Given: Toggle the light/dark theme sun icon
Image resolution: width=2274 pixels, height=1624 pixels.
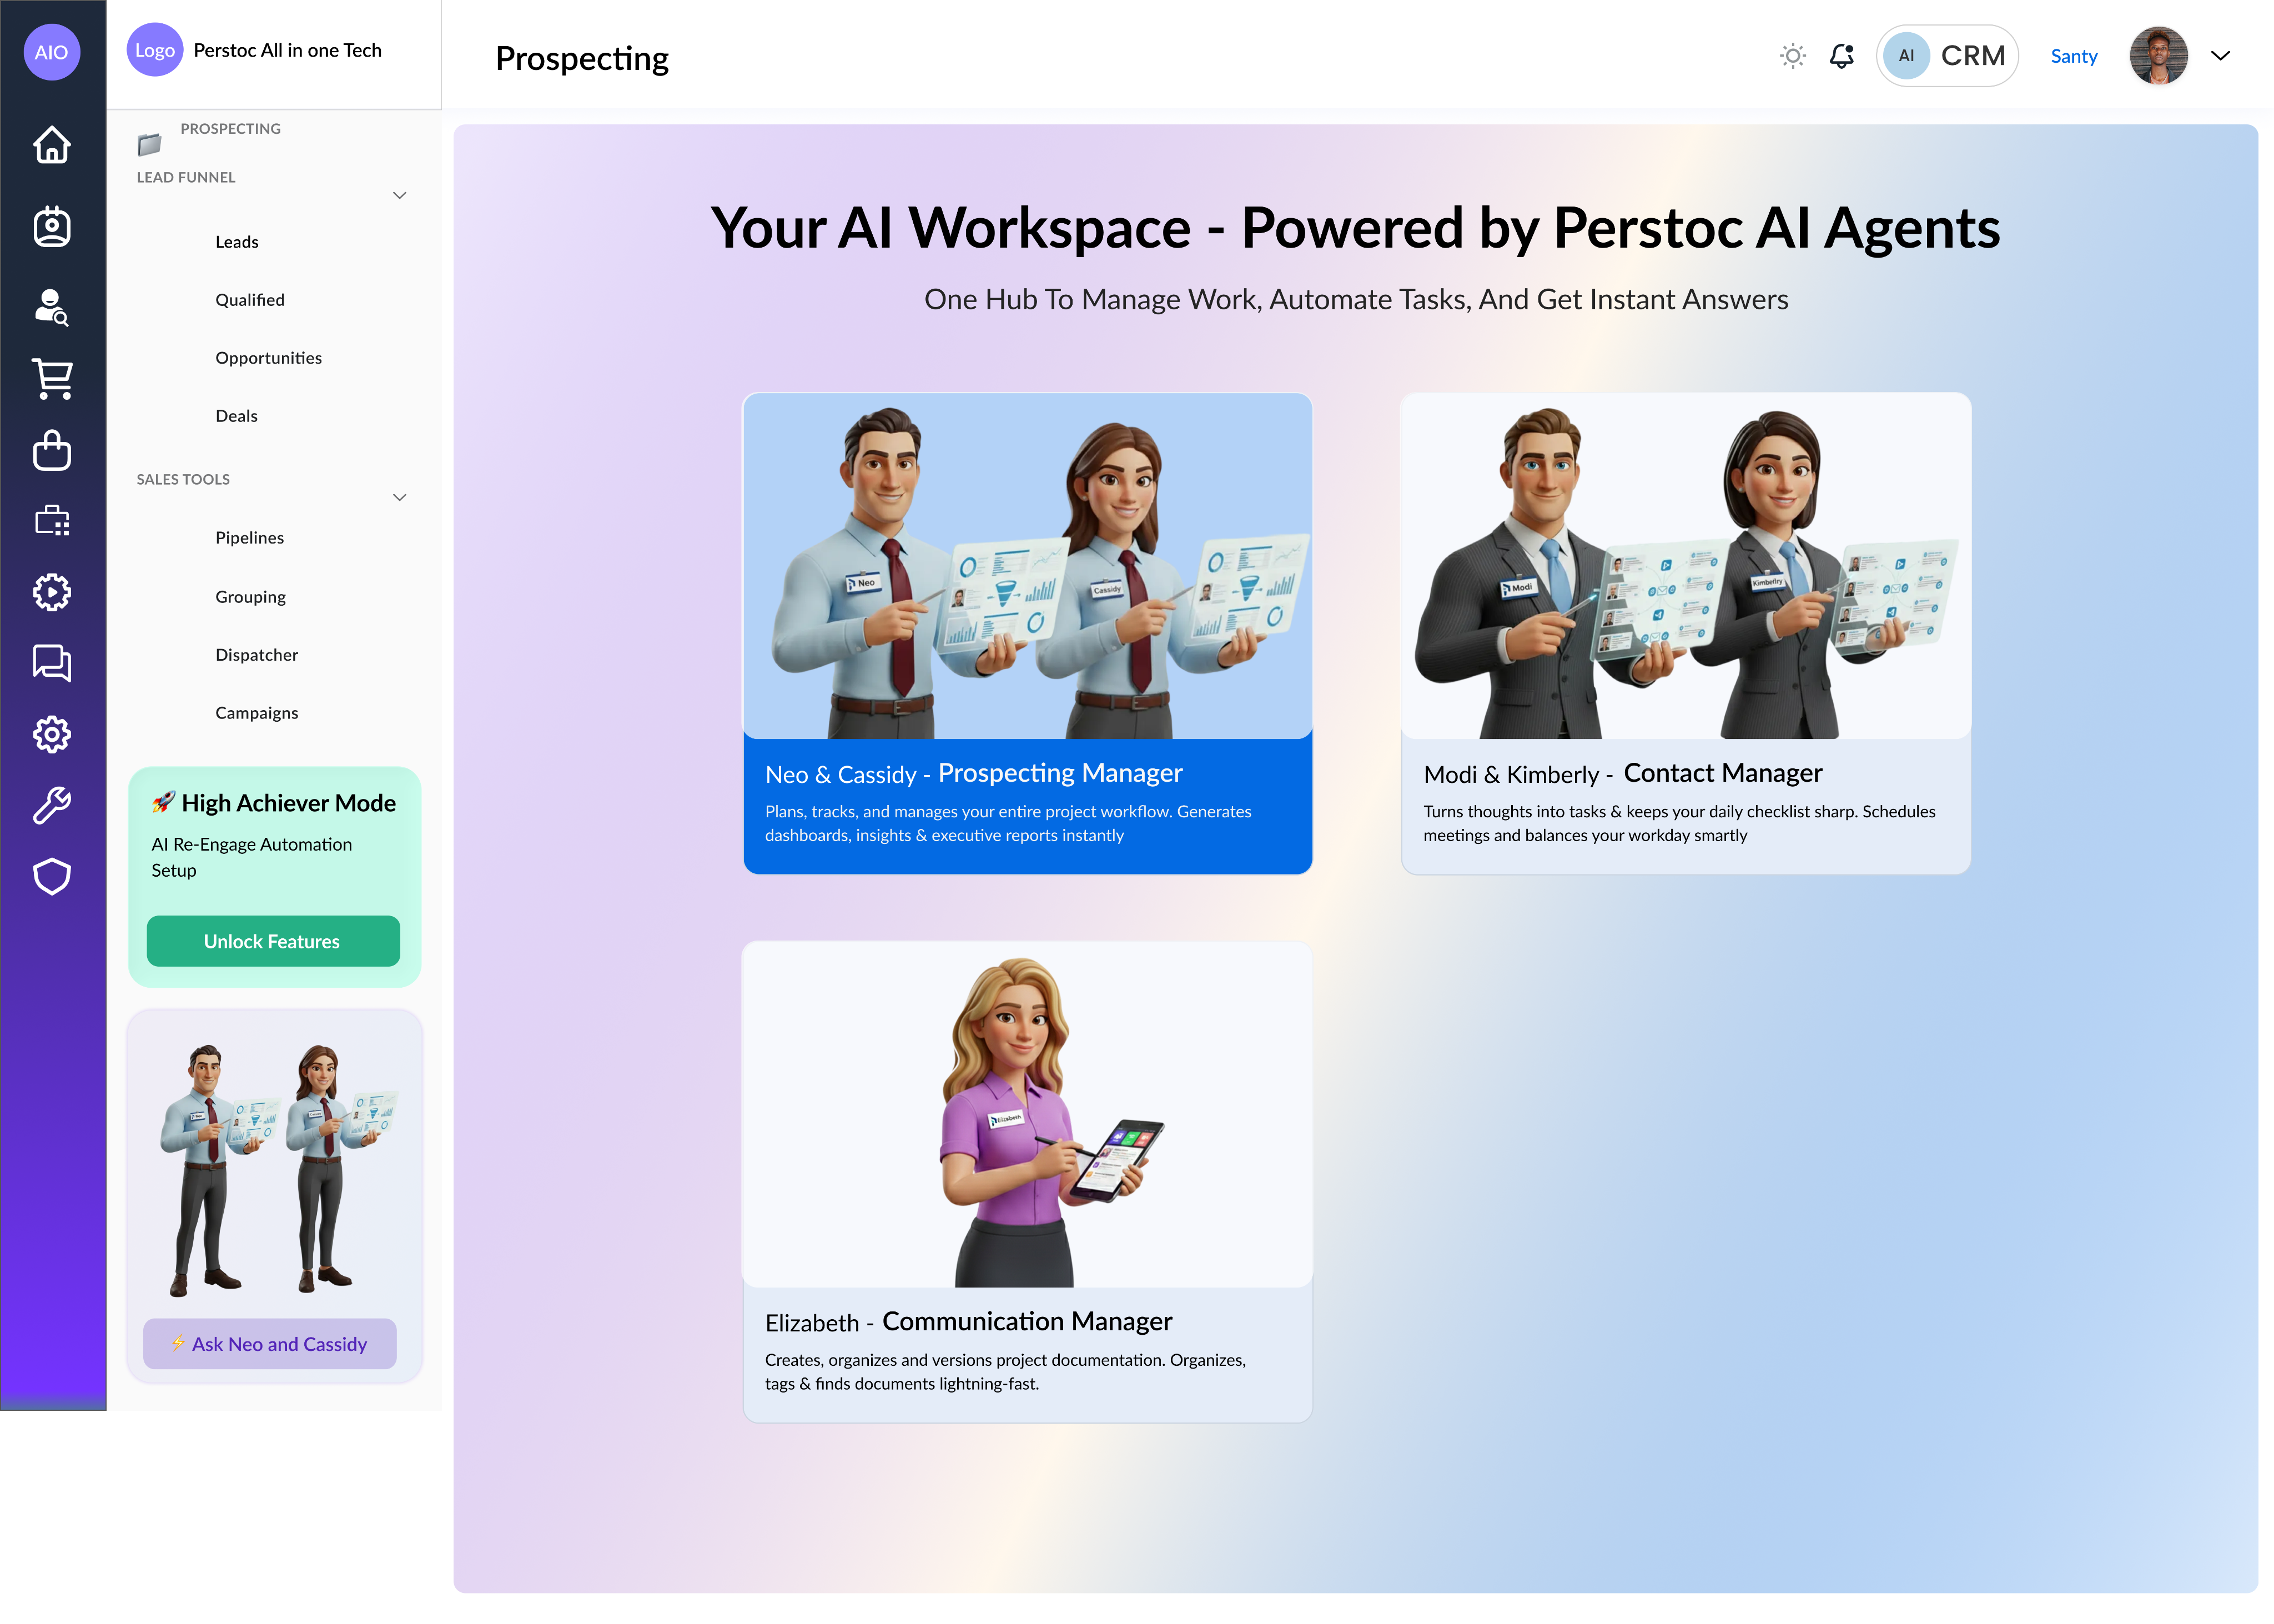Looking at the screenshot, I should pyautogui.click(x=1793, y=56).
